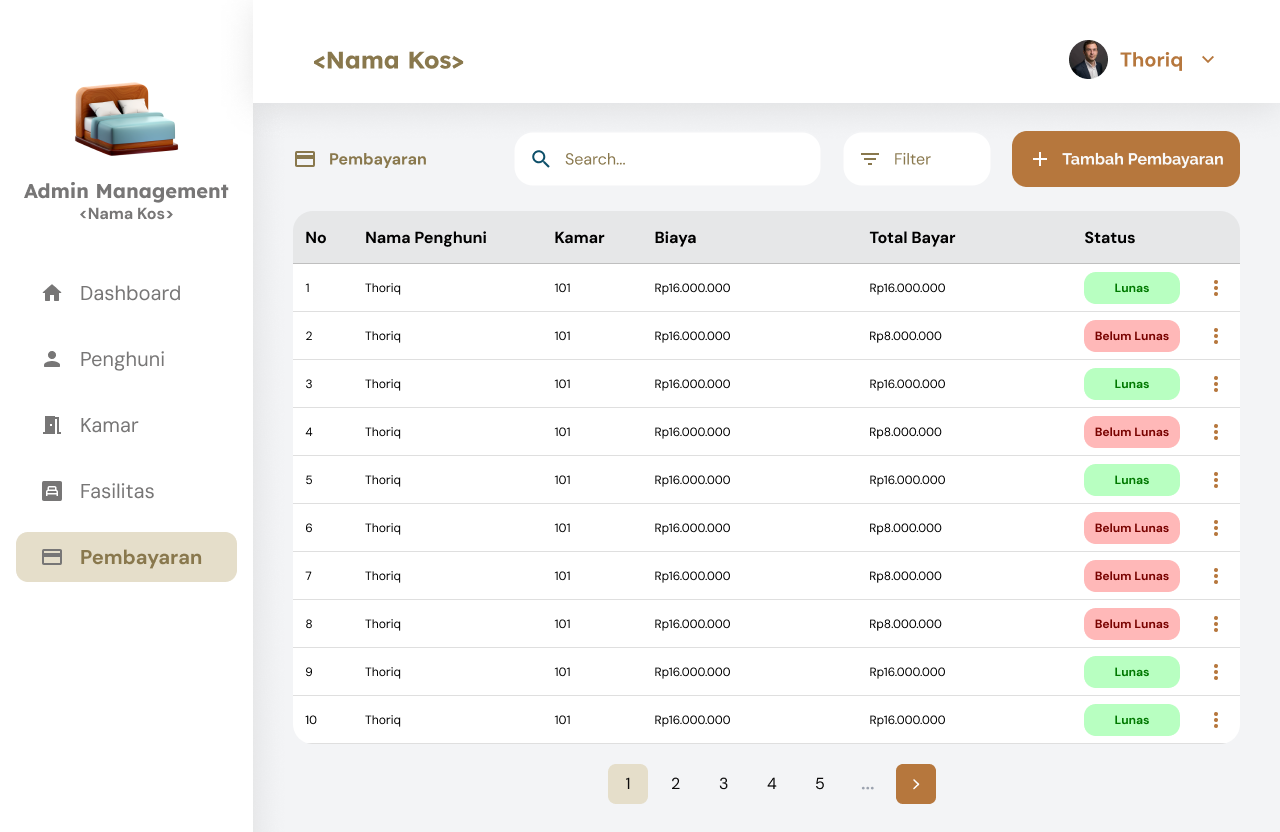The image size is (1280, 832).
Task: Toggle Belum Lunas status on row 2
Action: coord(1131,335)
